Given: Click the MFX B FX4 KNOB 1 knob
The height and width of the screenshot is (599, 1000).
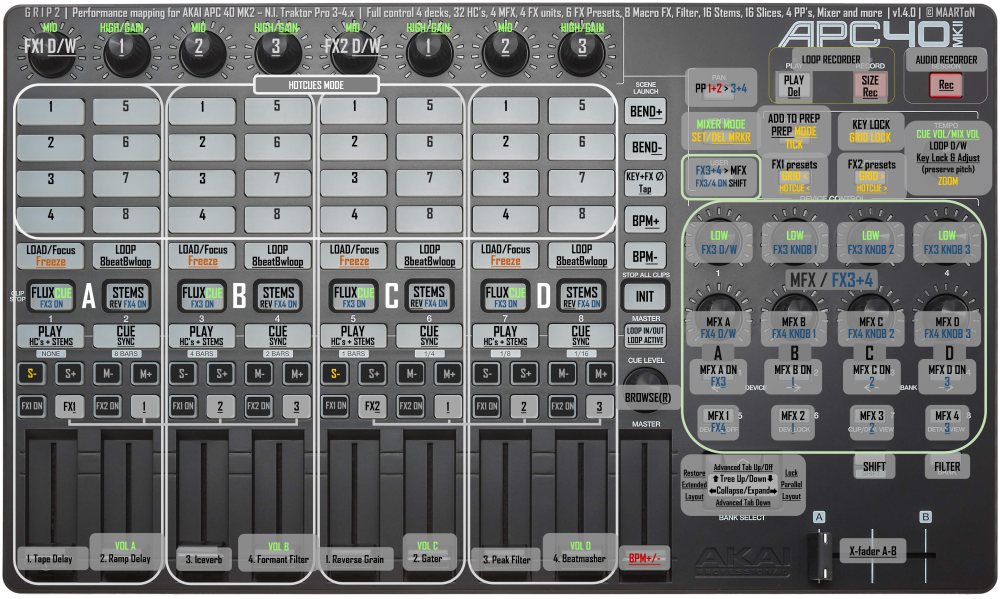Looking at the screenshot, I should coord(793,327).
